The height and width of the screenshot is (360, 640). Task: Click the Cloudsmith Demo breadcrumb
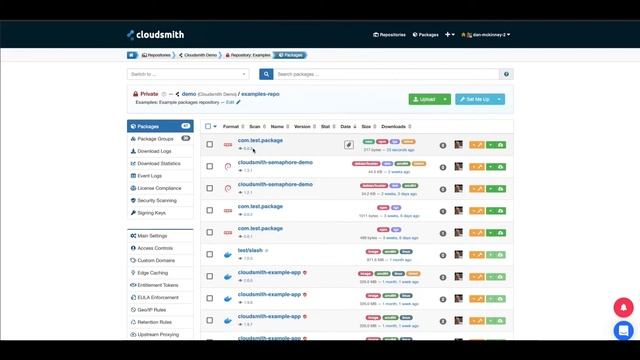click(198, 55)
